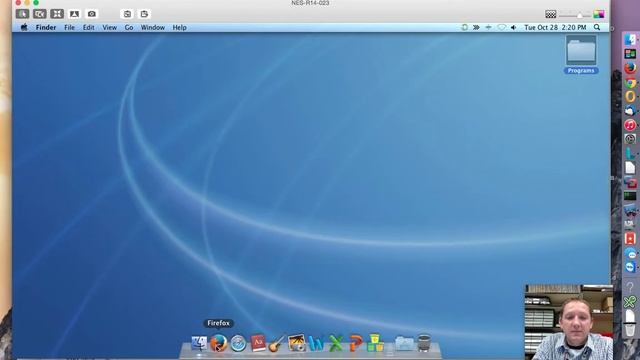Open the photo app icon in Dock

point(296,343)
